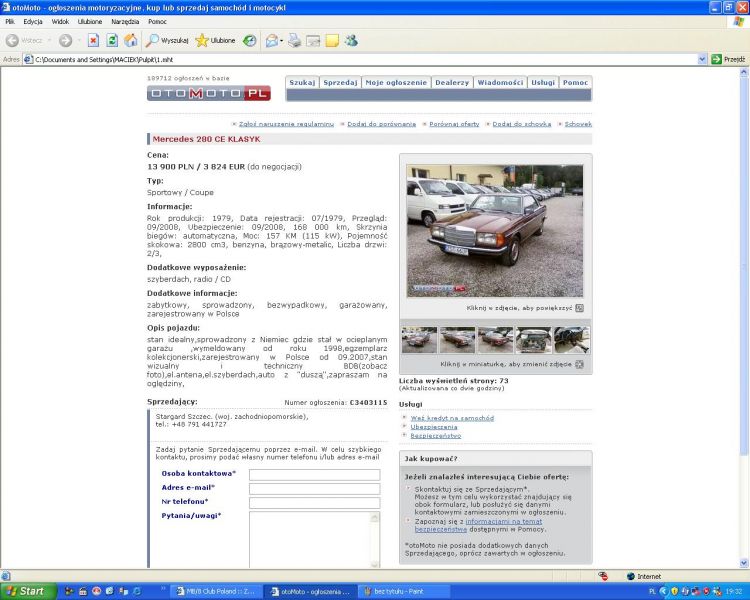Image resolution: width=750 pixels, height=600 pixels.
Task: Open the Pomoc menu in menu bar
Action: pos(157,22)
